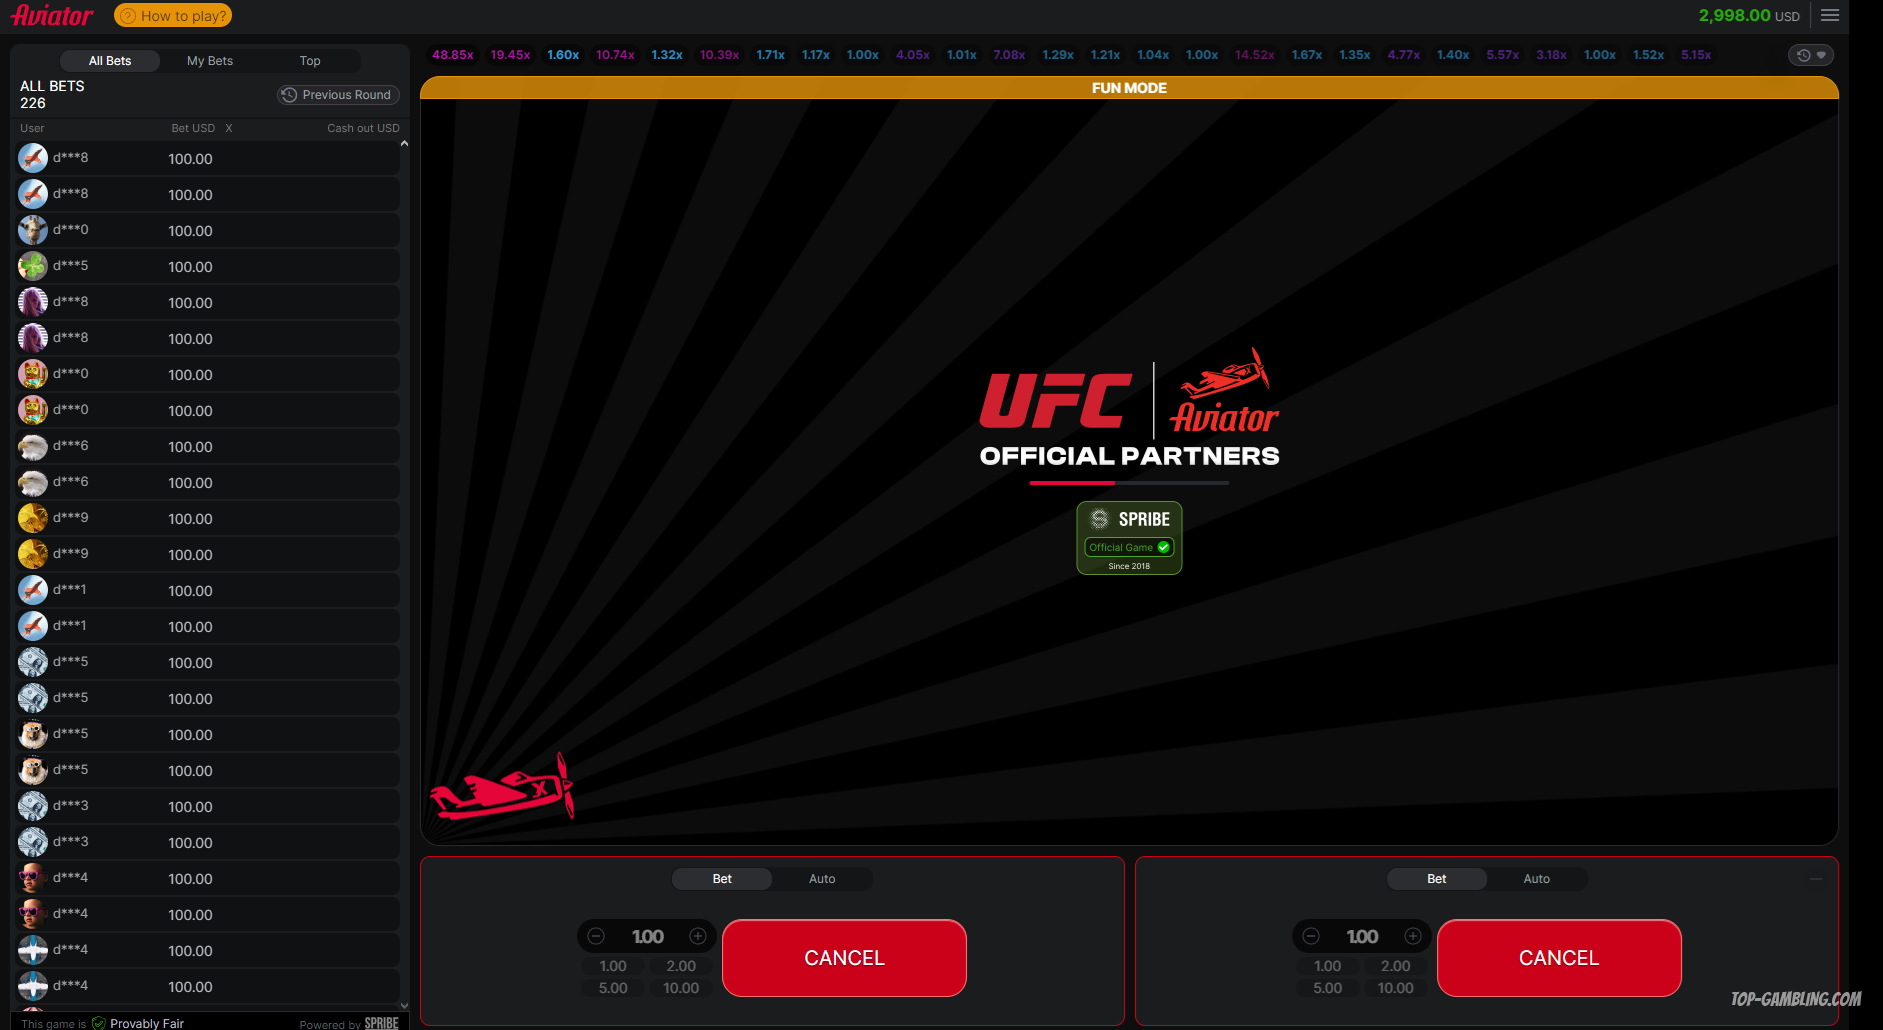Viewport: 1883px width, 1030px height.
Task: Click the 48.85x multiplier in history
Action: click(x=453, y=55)
